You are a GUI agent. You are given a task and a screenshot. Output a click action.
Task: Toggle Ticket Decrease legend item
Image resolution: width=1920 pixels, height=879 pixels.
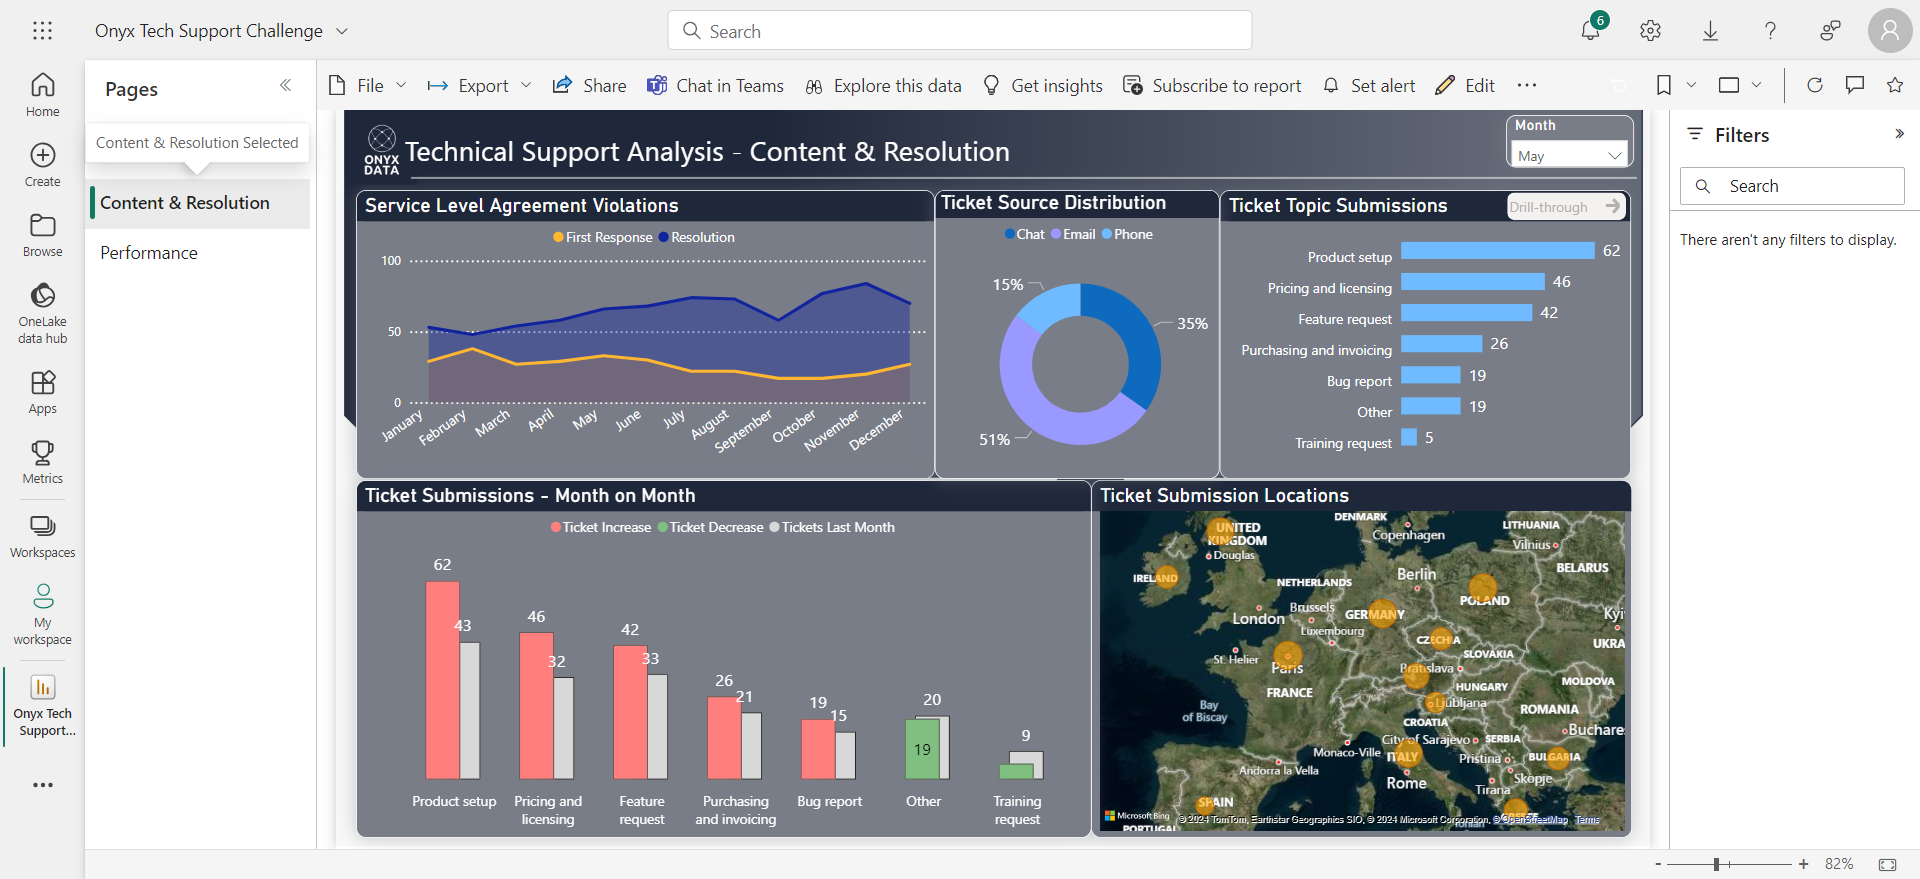710,527
